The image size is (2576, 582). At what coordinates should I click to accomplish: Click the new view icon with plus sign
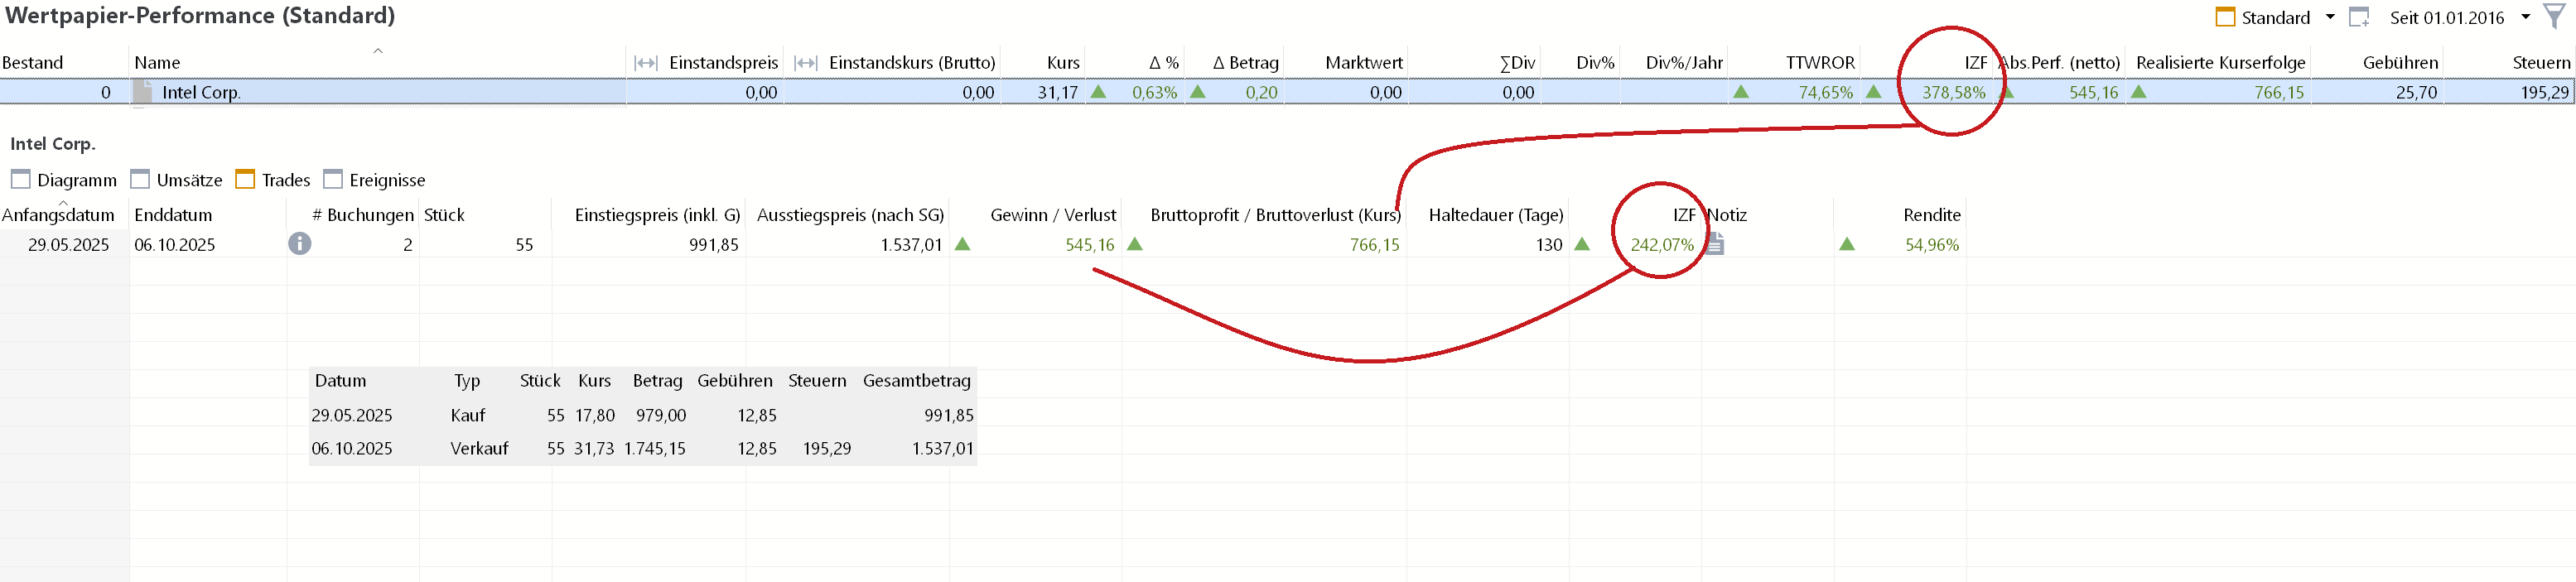tap(2359, 17)
